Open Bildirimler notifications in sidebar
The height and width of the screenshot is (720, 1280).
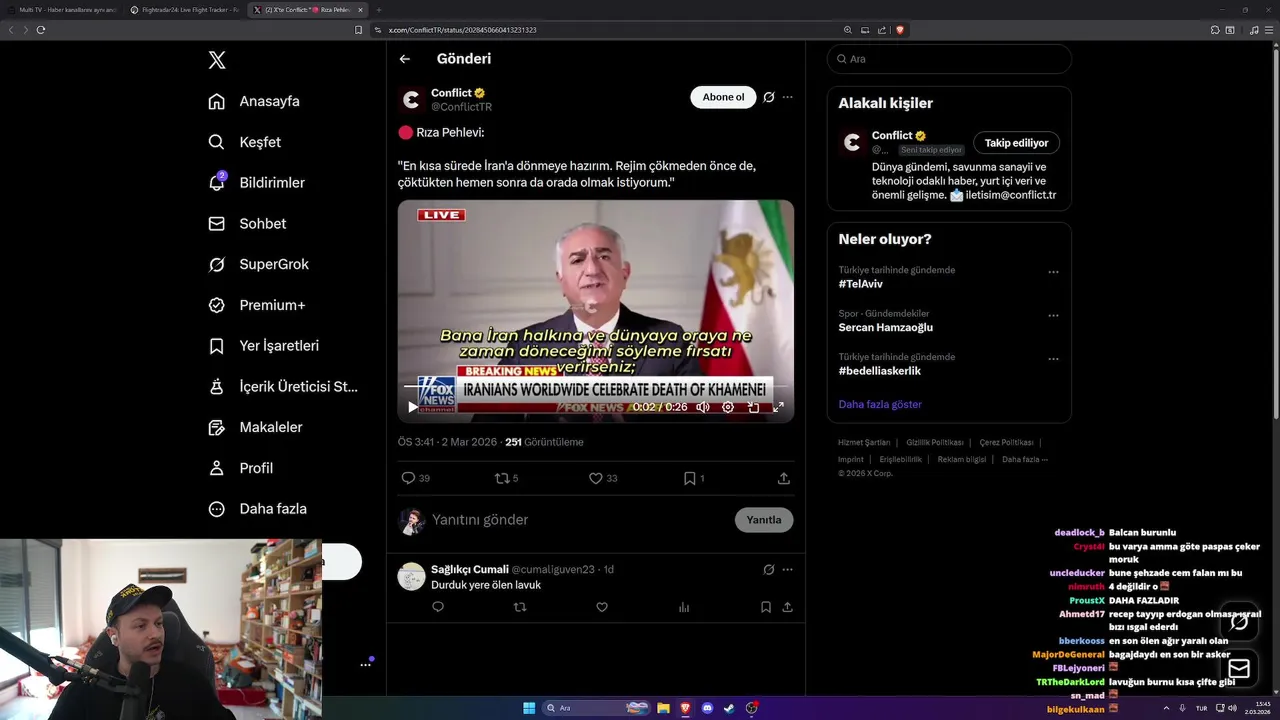click(257, 183)
